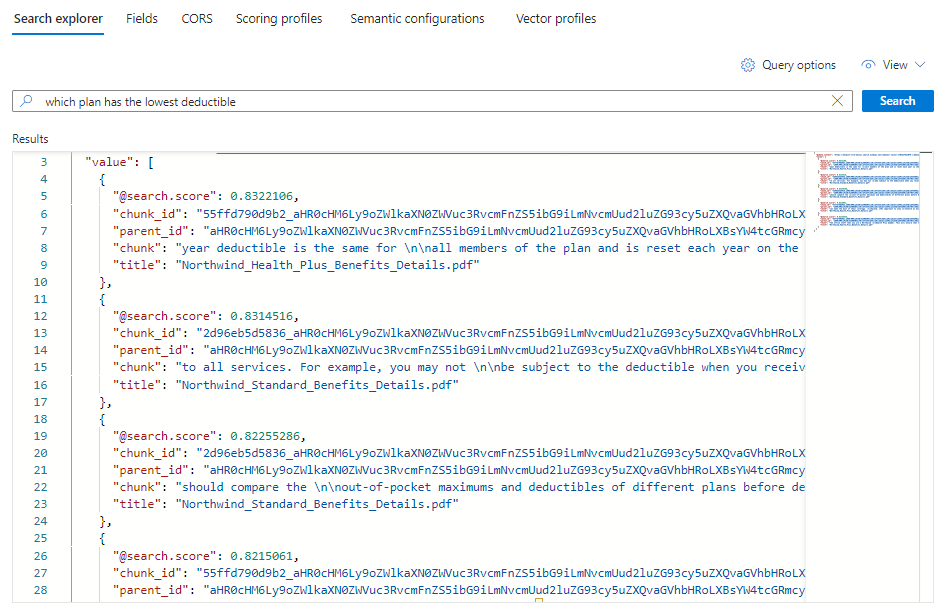Click chunk_id value on line 6
Viewport: 941px width, 608px height.
(x=501, y=214)
